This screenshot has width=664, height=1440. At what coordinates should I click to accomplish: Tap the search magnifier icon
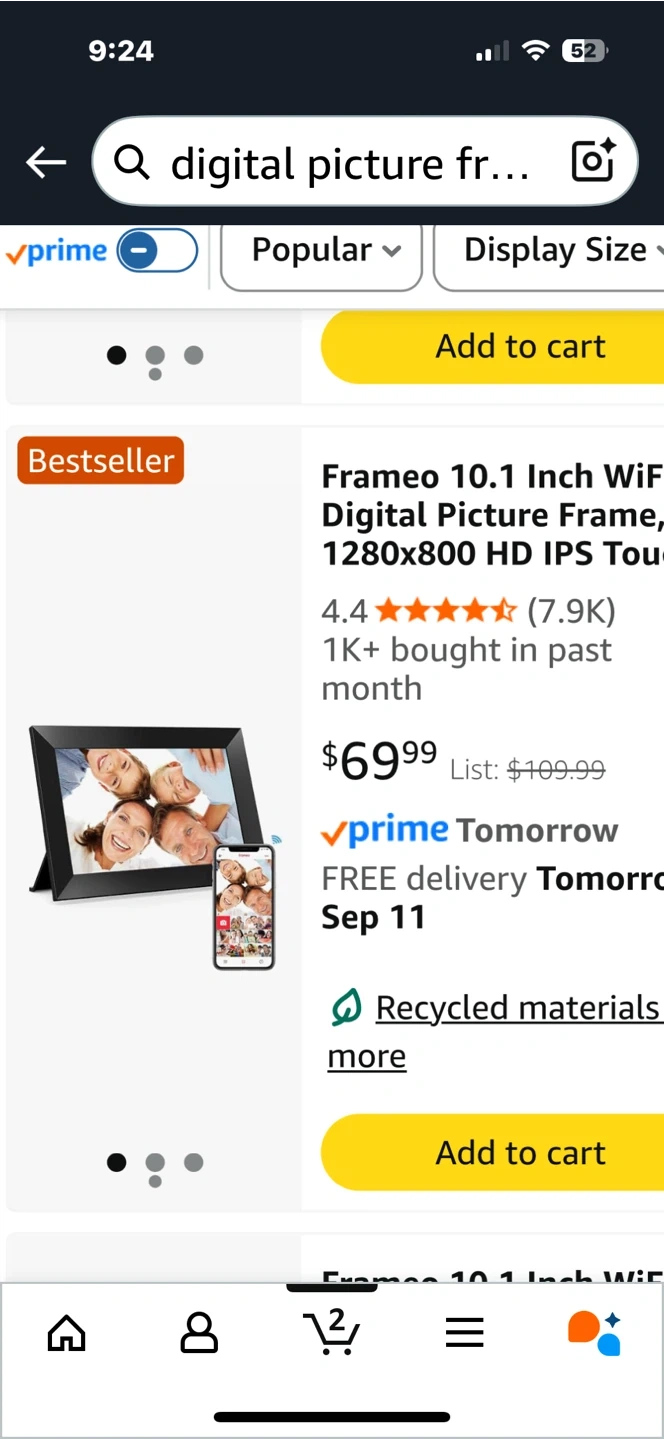coord(131,162)
